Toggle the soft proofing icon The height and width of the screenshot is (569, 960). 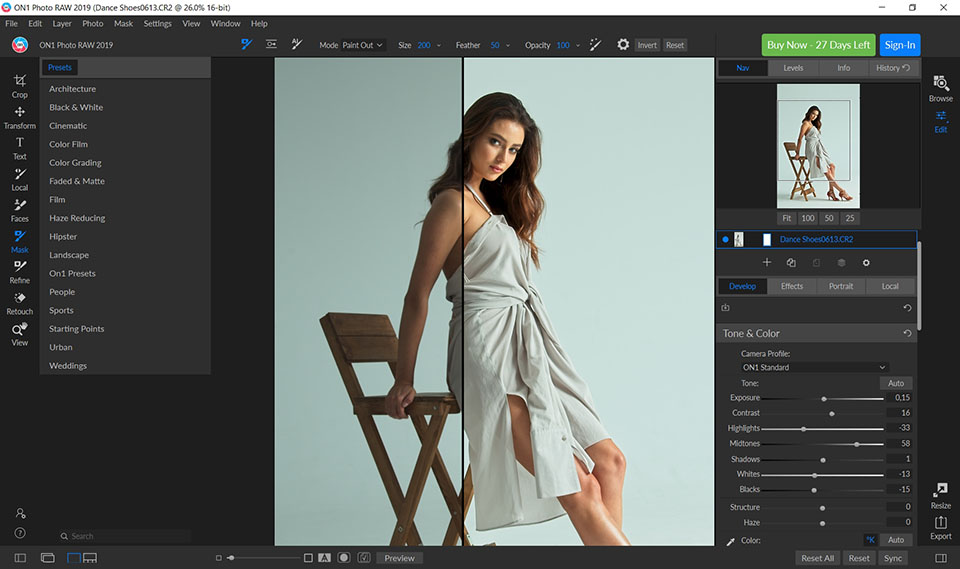364,557
